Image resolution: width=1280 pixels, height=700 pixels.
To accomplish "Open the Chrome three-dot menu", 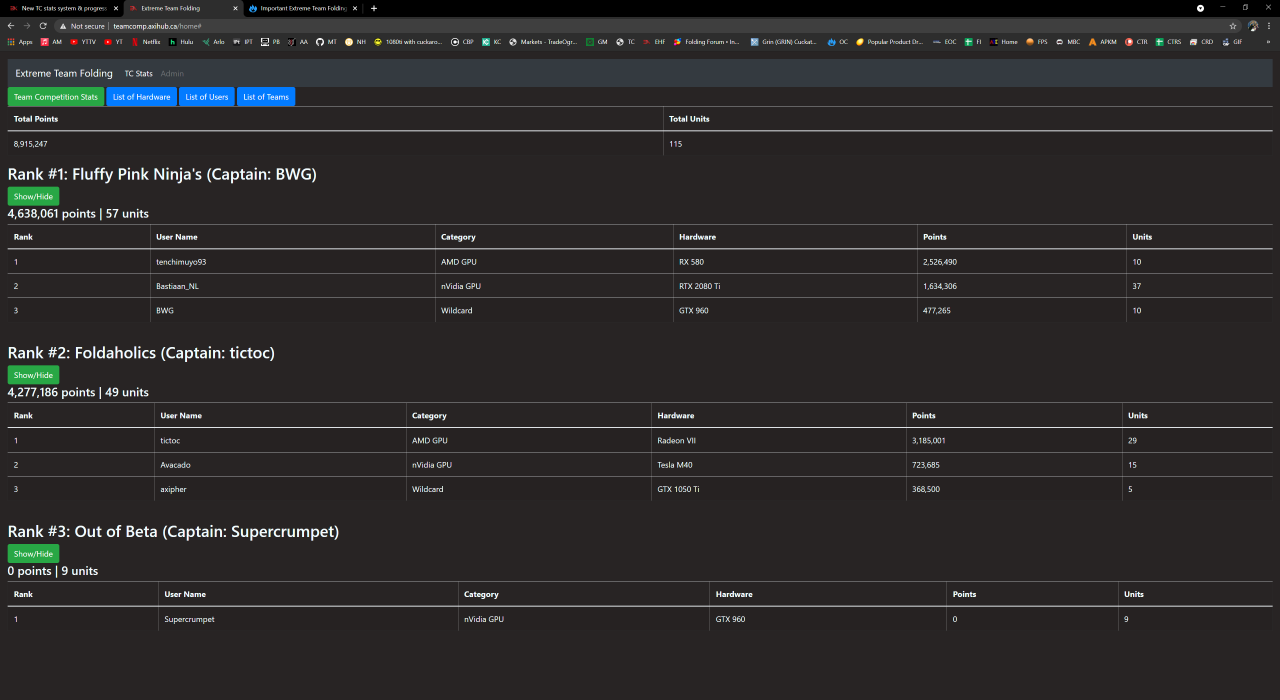I will point(1269,26).
